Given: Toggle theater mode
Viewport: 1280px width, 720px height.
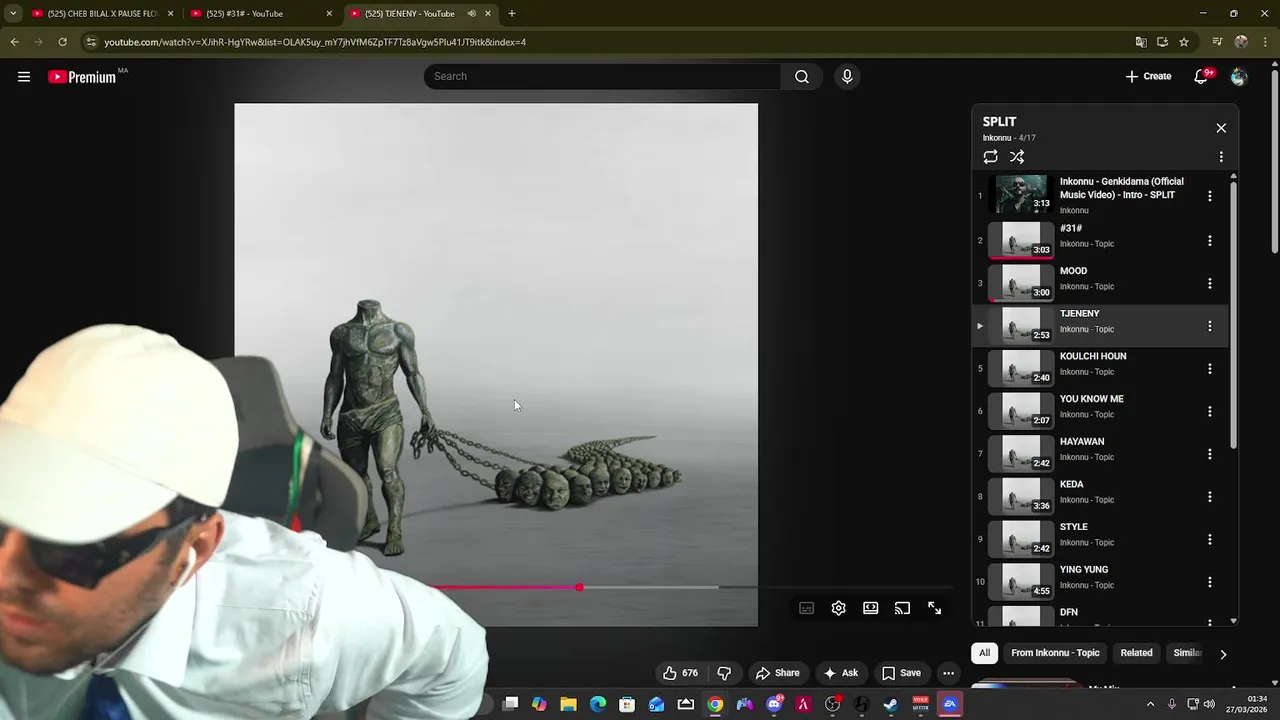Looking at the screenshot, I should click(x=871, y=608).
